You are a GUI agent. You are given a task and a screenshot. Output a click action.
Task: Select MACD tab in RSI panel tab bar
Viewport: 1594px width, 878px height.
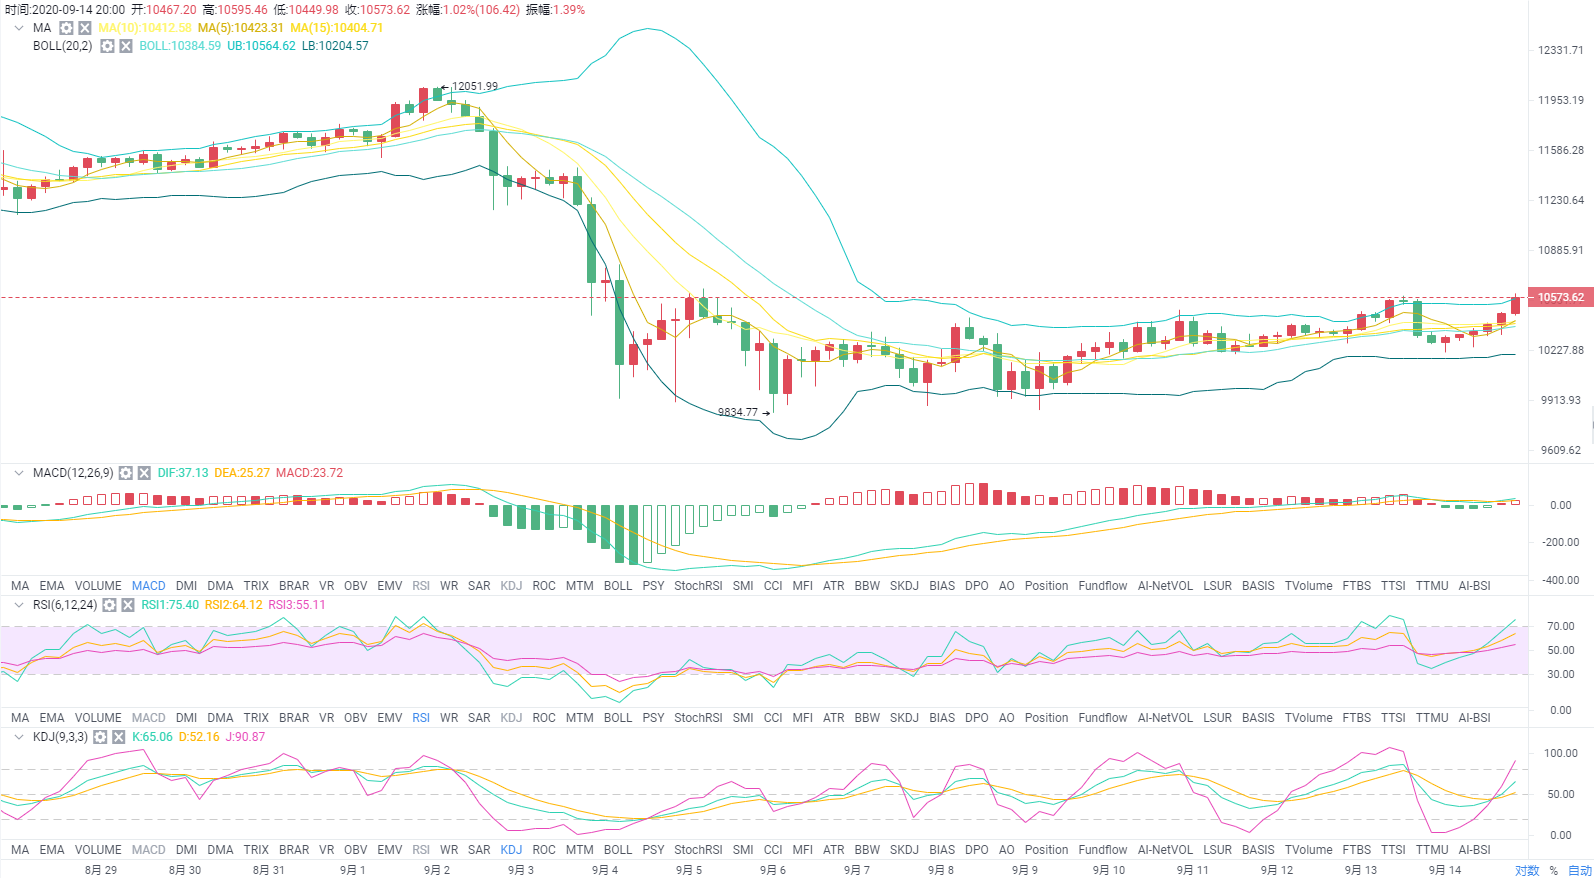(x=149, y=718)
